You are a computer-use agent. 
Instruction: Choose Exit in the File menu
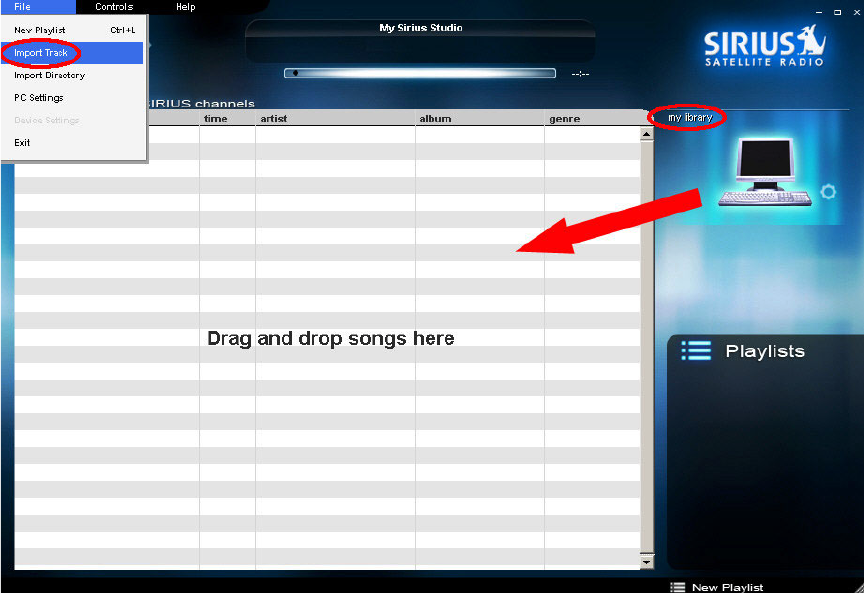click(72, 142)
